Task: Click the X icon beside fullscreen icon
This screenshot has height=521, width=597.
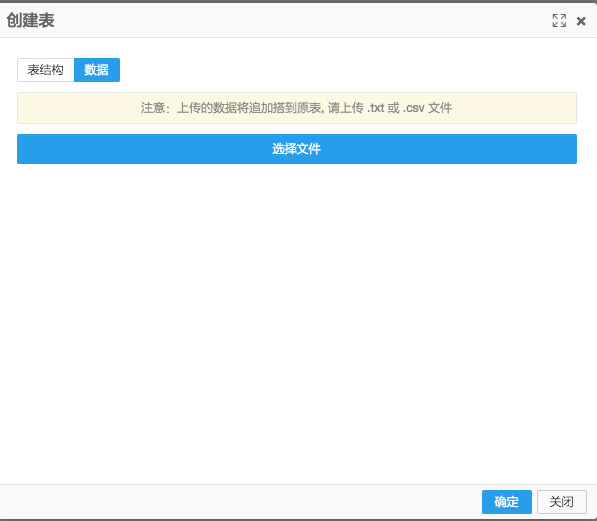Action: [x=581, y=21]
